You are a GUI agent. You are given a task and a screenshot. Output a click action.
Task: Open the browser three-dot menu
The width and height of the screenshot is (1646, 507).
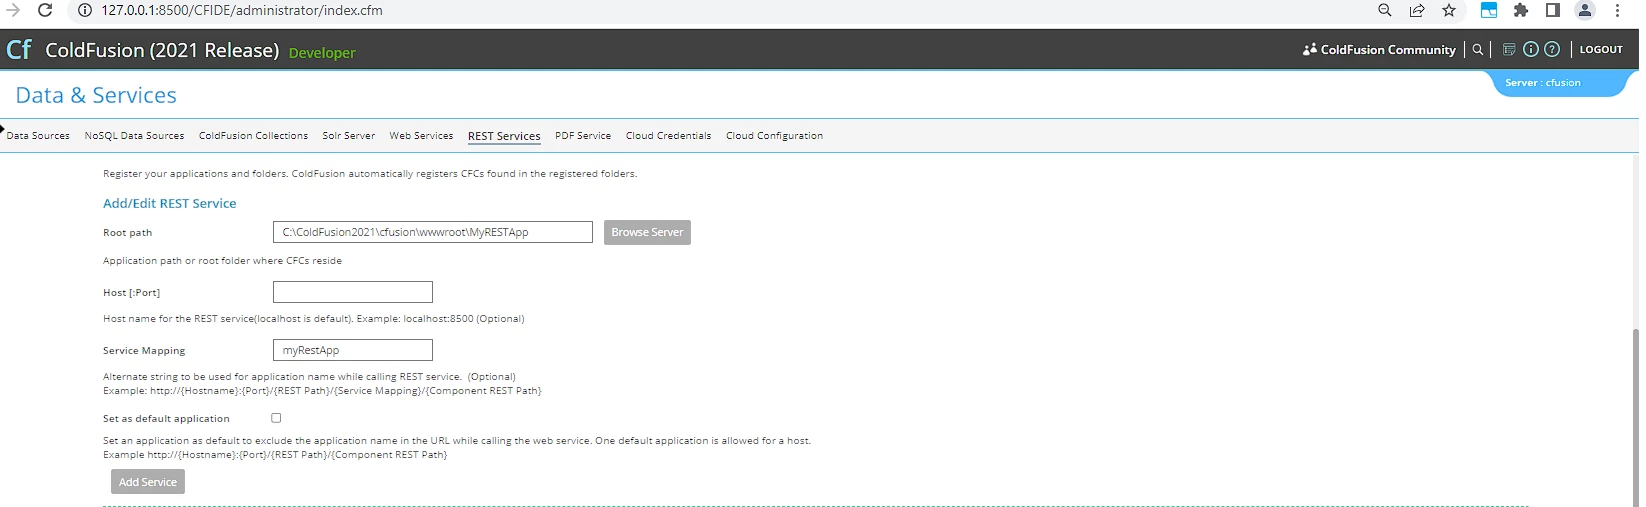[x=1617, y=10]
